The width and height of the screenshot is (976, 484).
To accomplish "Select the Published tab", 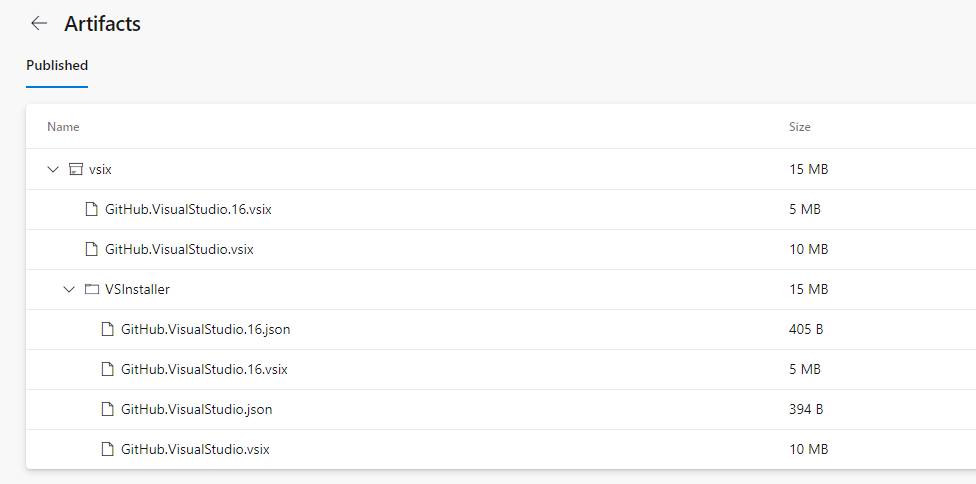I will pyautogui.click(x=57, y=65).
